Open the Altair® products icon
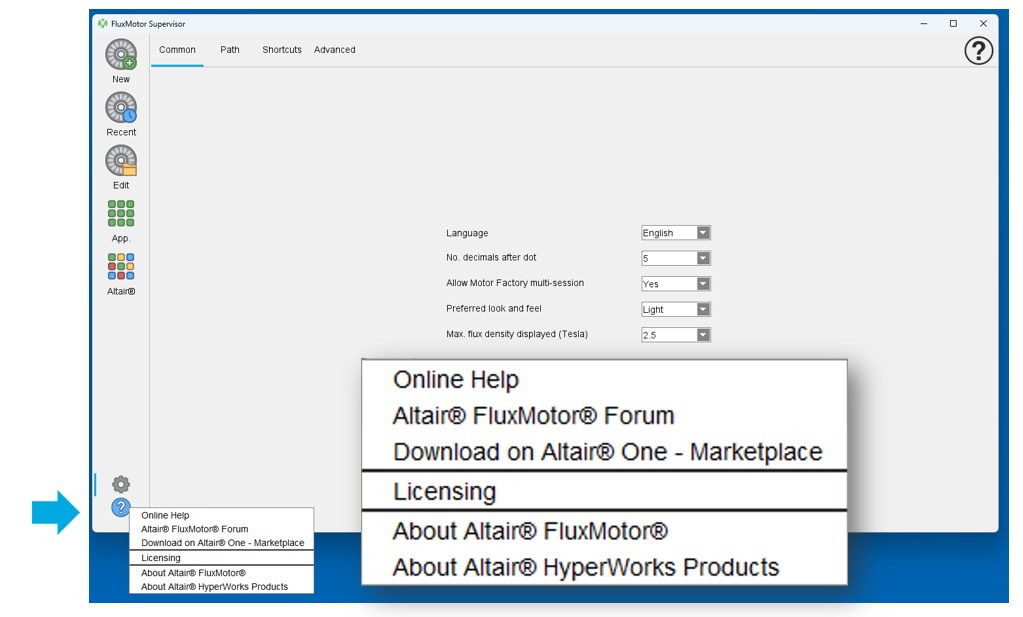 point(121,267)
